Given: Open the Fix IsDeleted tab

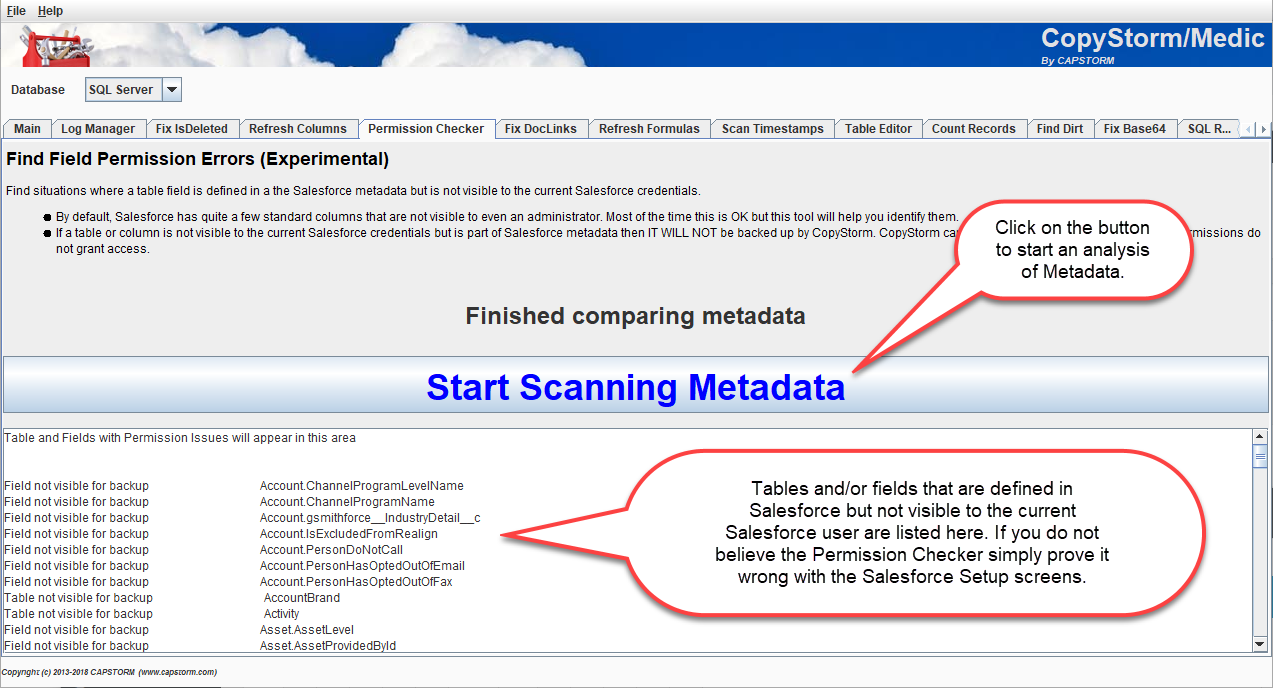Looking at the screenshot, I should (x=192, y=129).
